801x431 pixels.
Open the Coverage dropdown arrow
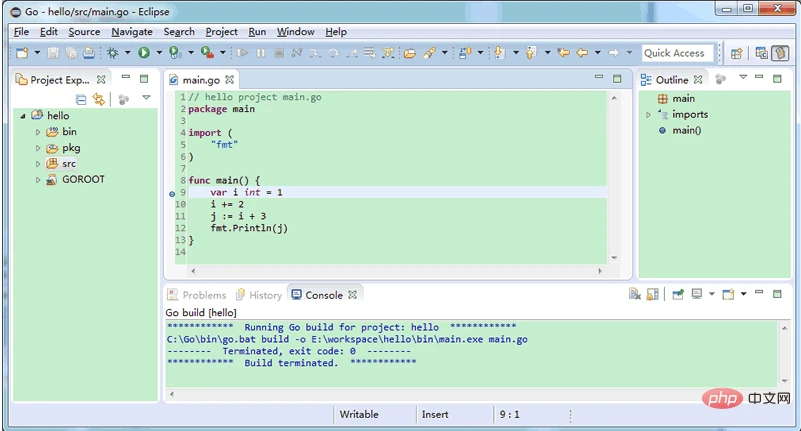191,53
